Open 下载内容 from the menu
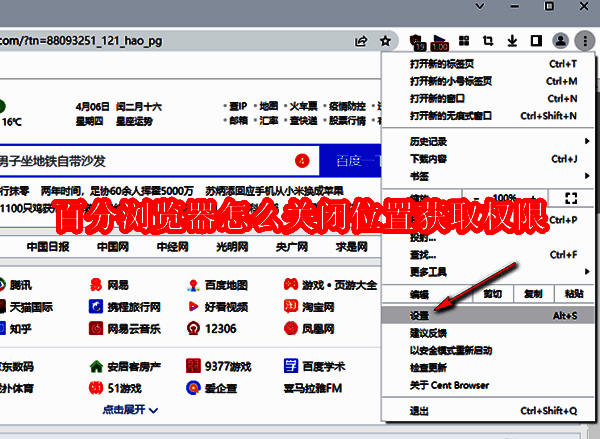The image size is (600, 439). click(x=488, y=159)
